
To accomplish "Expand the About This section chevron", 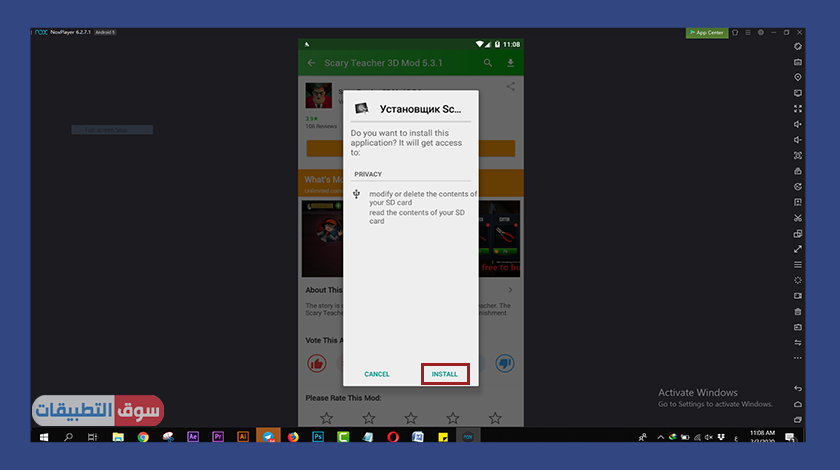I will coord(510,290).
